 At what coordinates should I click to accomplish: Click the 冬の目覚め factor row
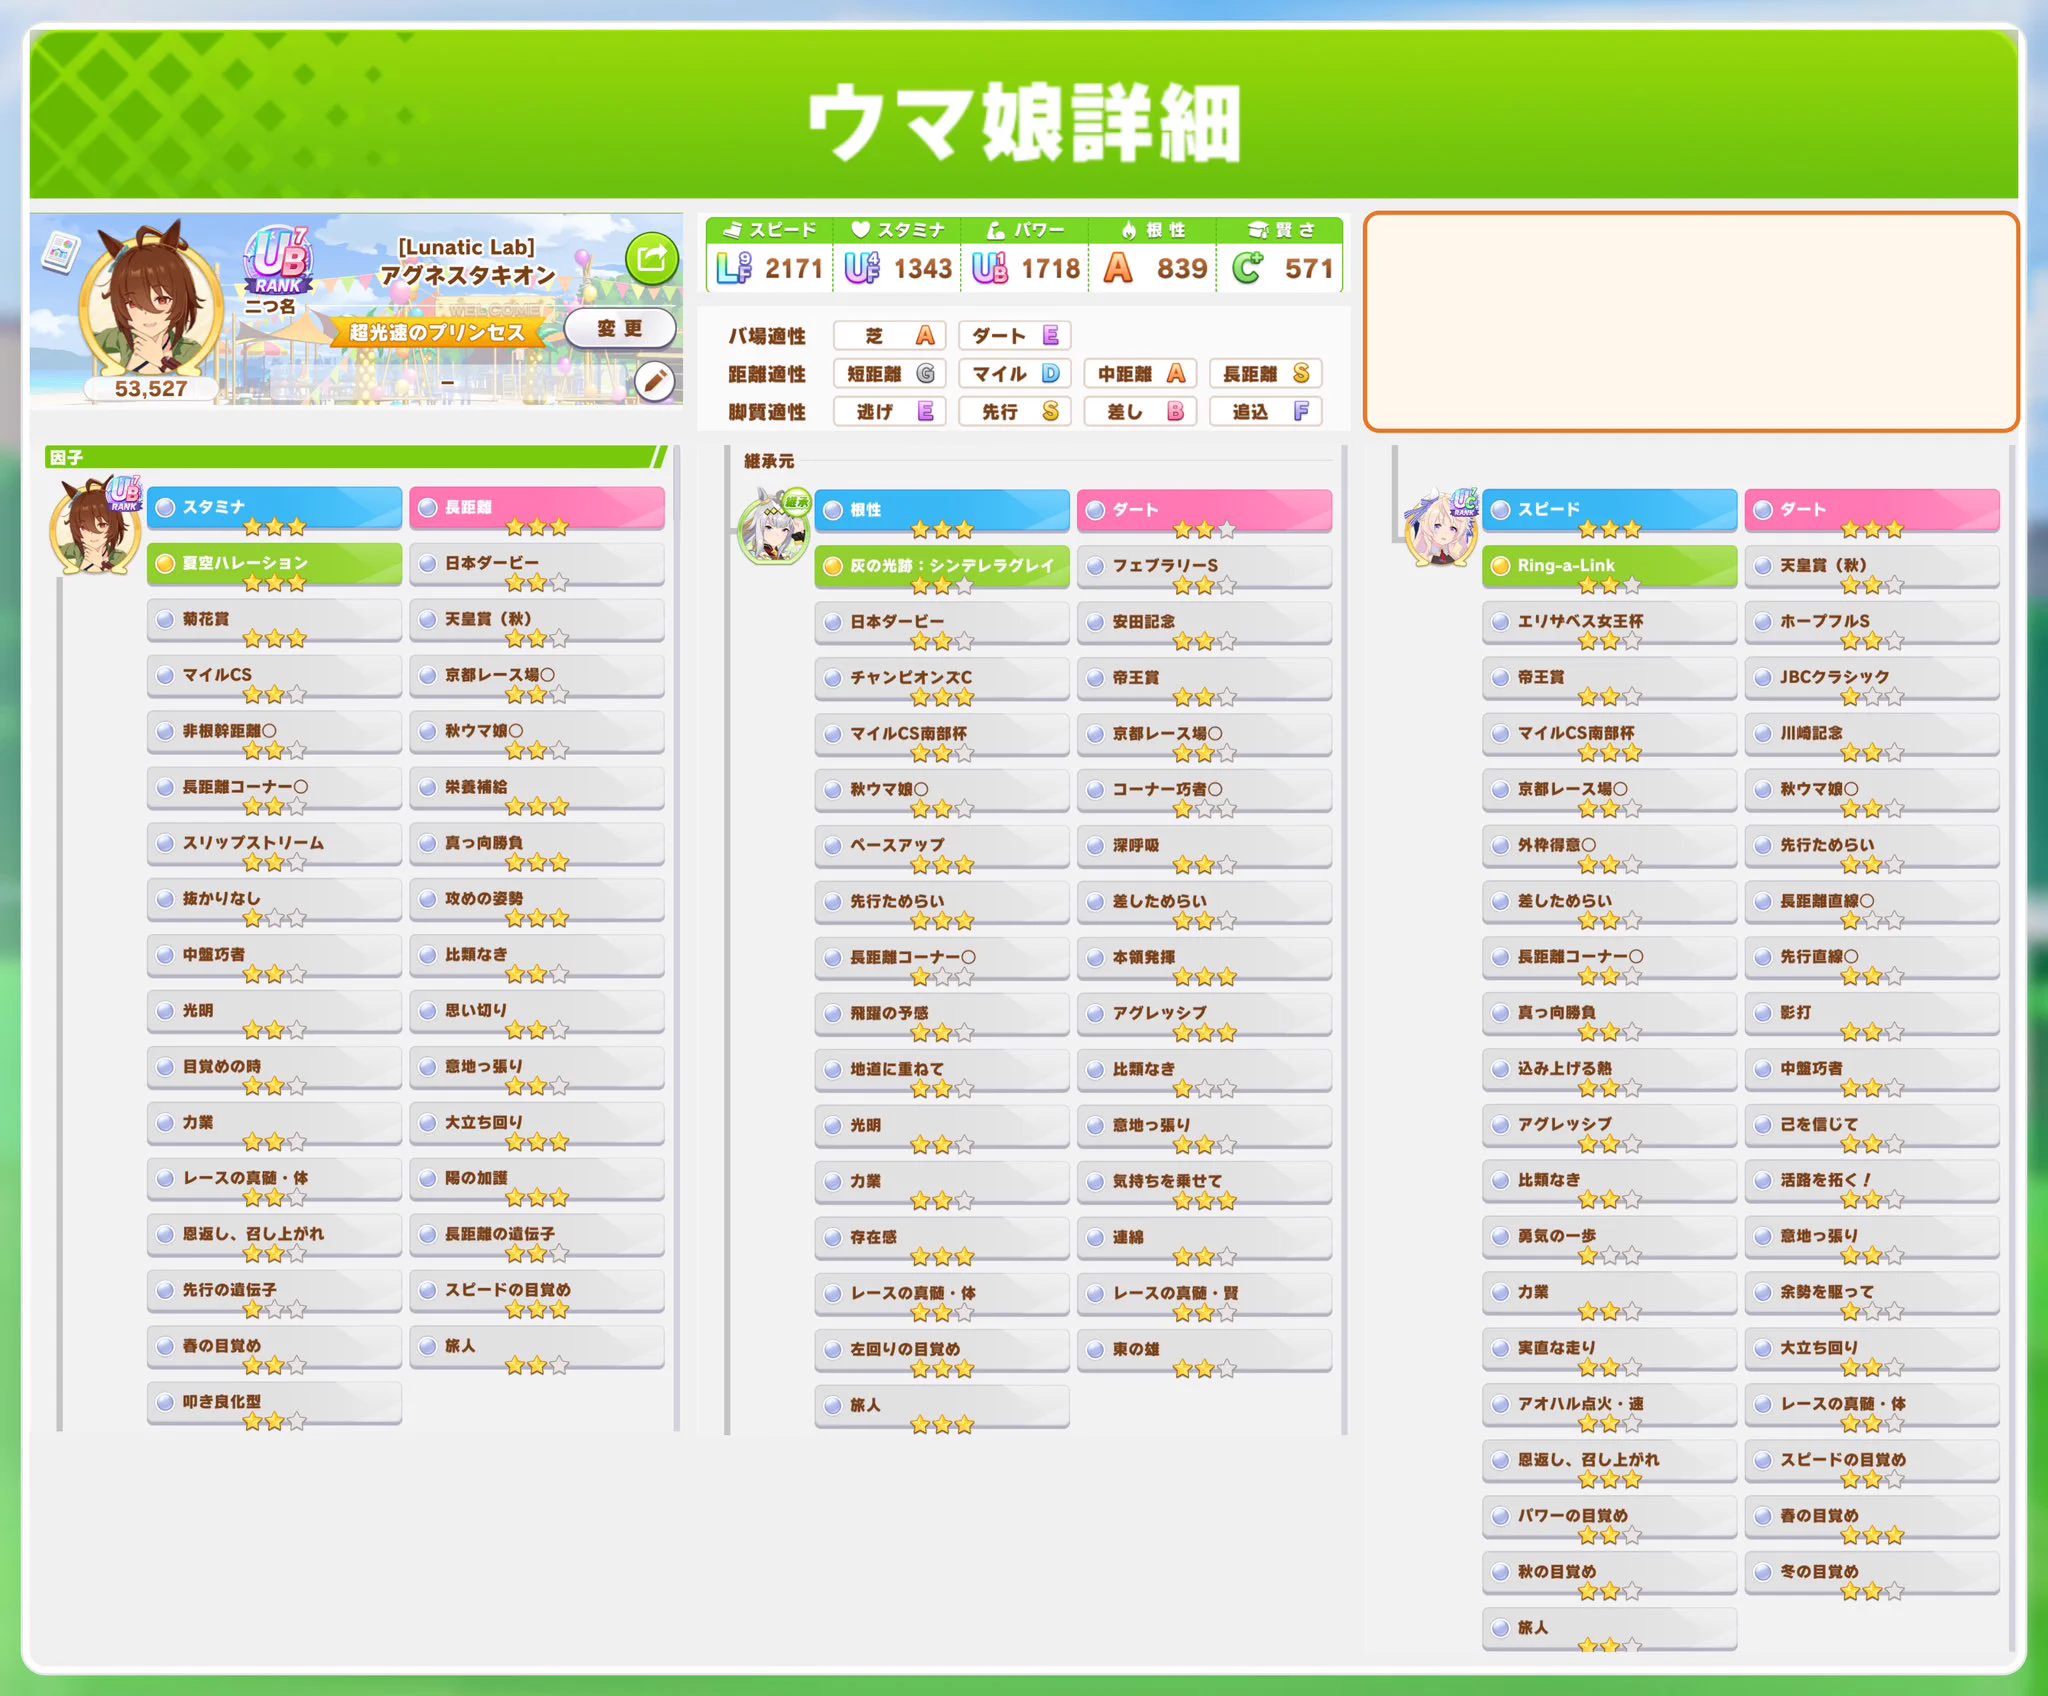(1872, 1573)
